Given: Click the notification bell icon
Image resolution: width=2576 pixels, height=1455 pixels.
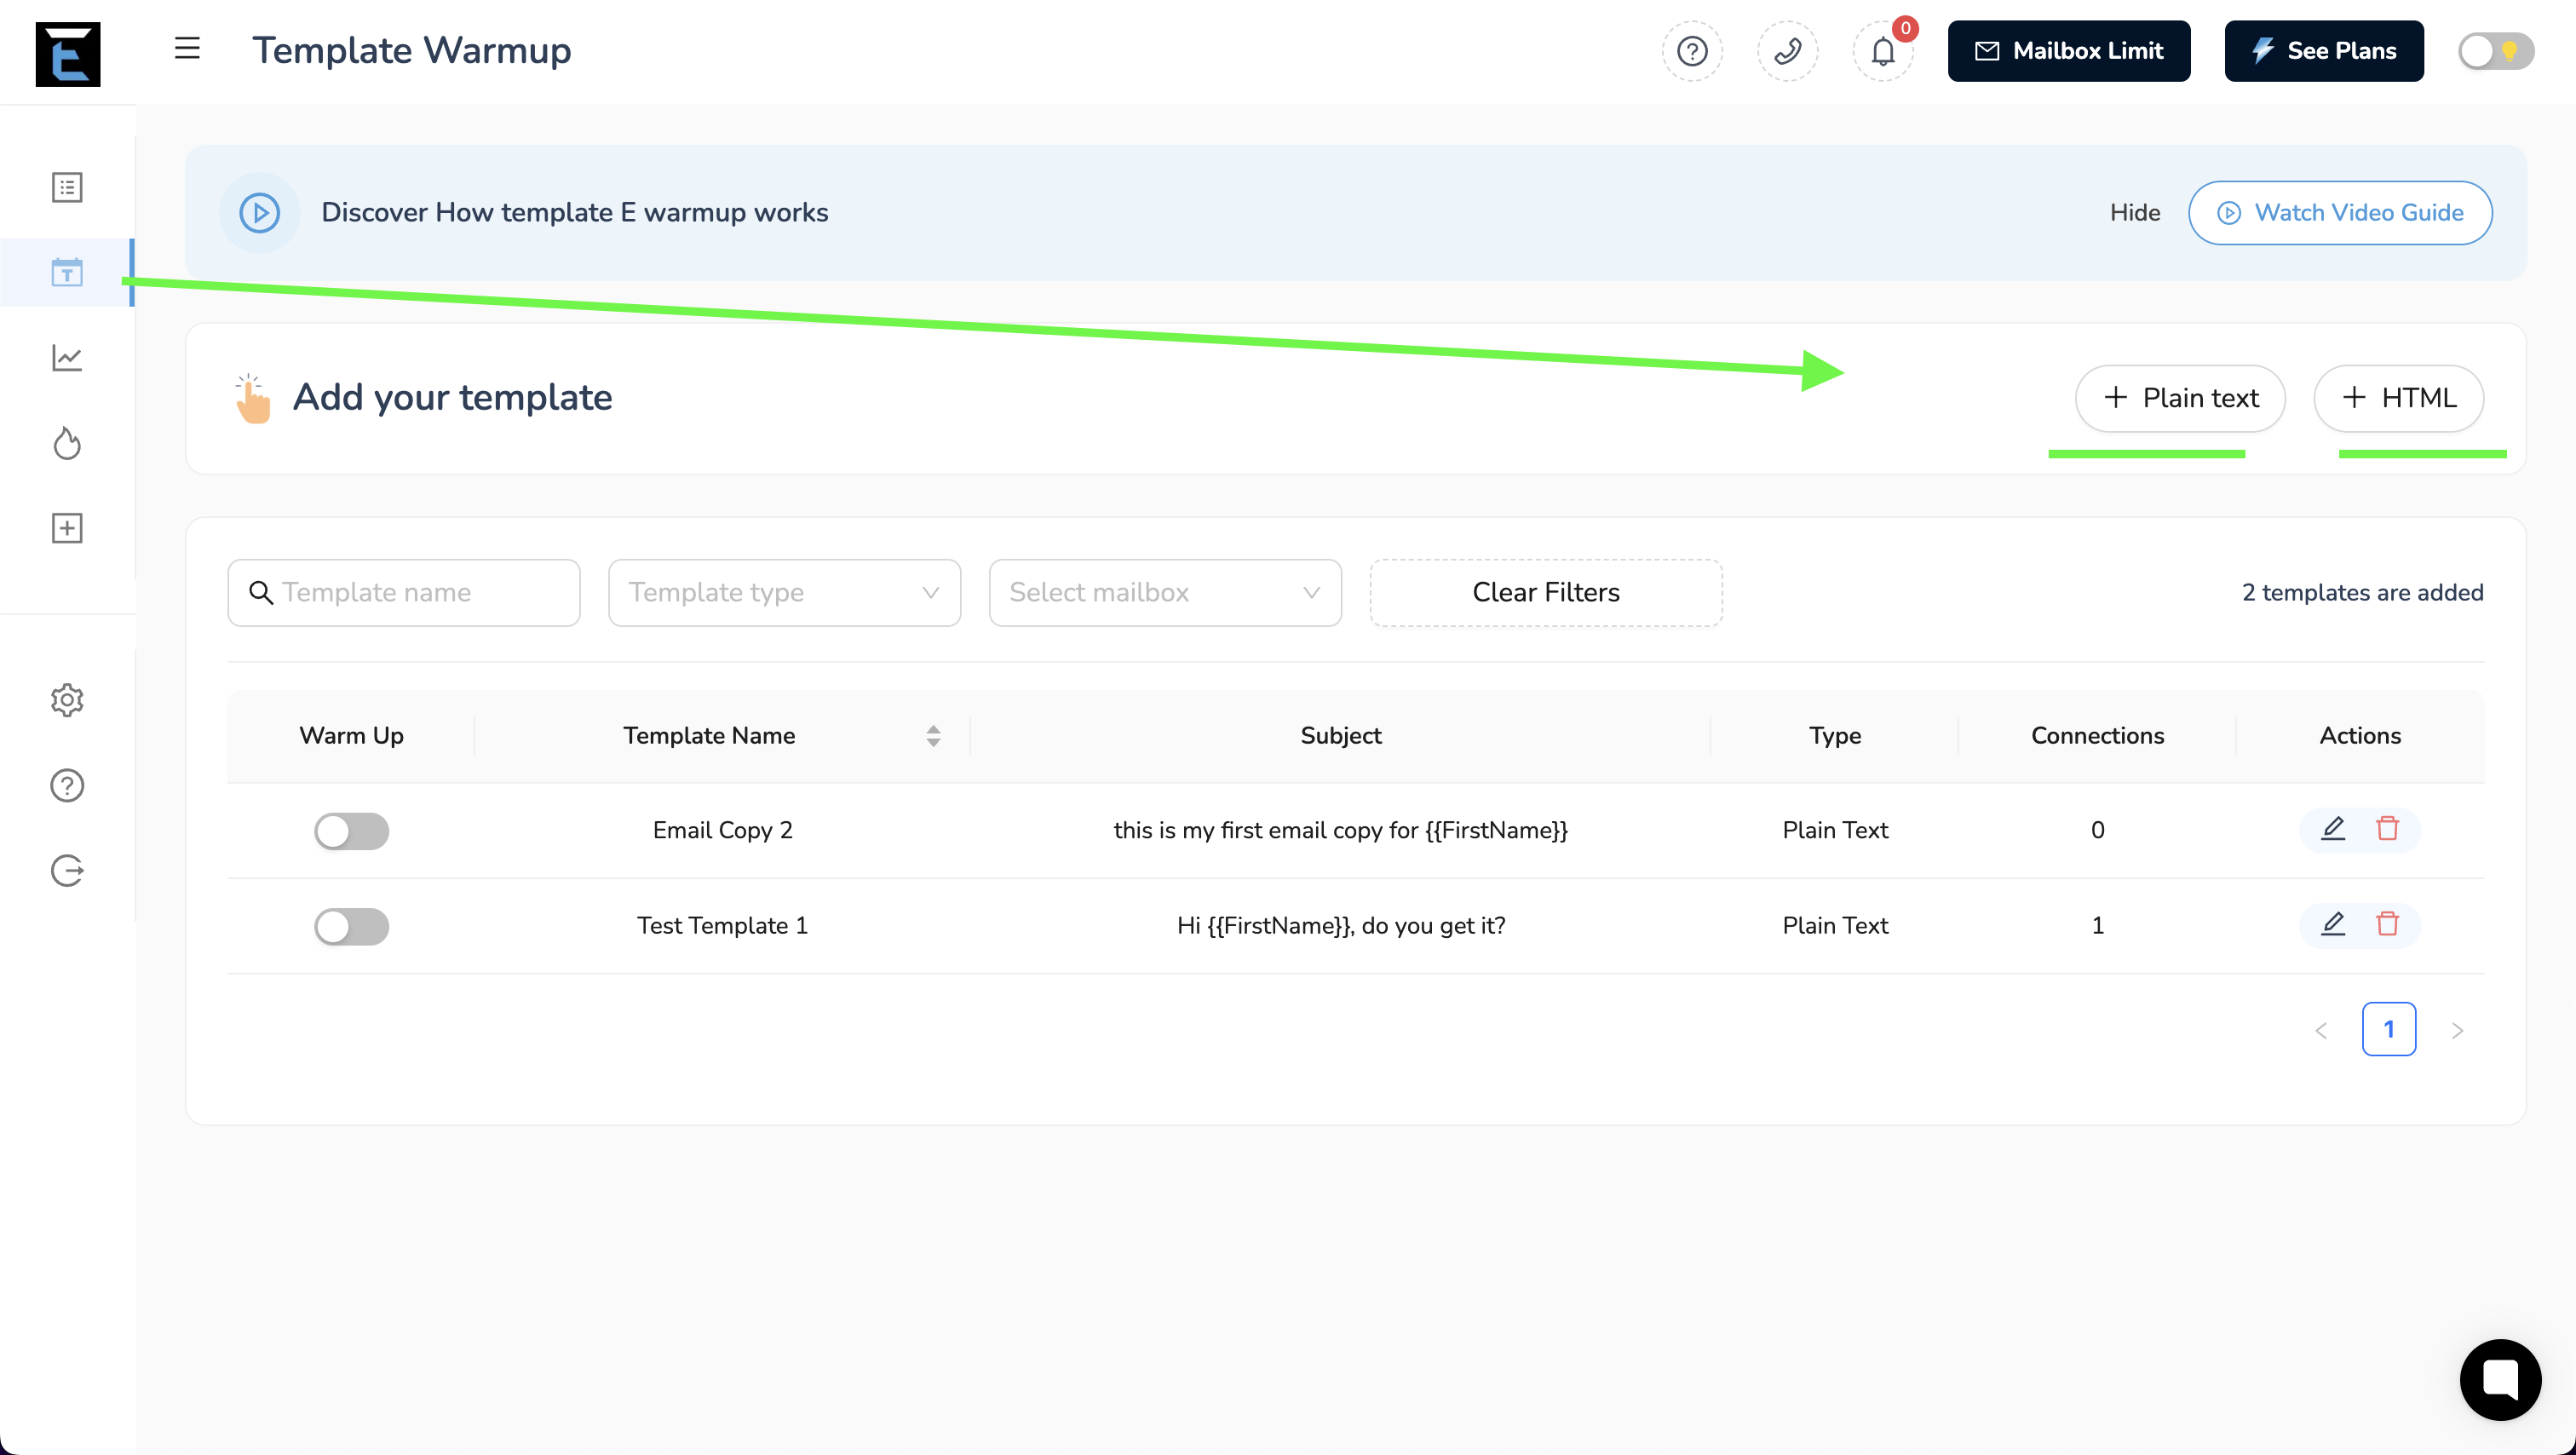Looking at the screenshot, I should [x=1883, y=51].
